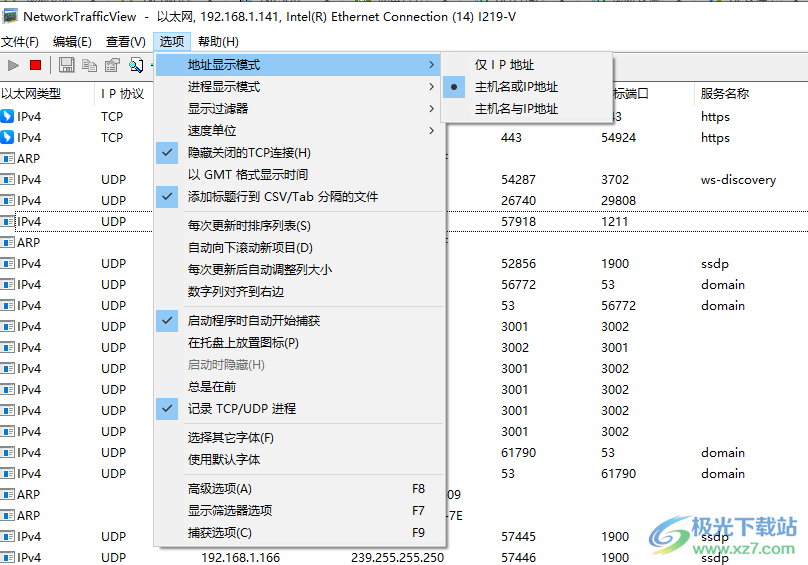Click destination port 29808 cell

tap(618, 201)
